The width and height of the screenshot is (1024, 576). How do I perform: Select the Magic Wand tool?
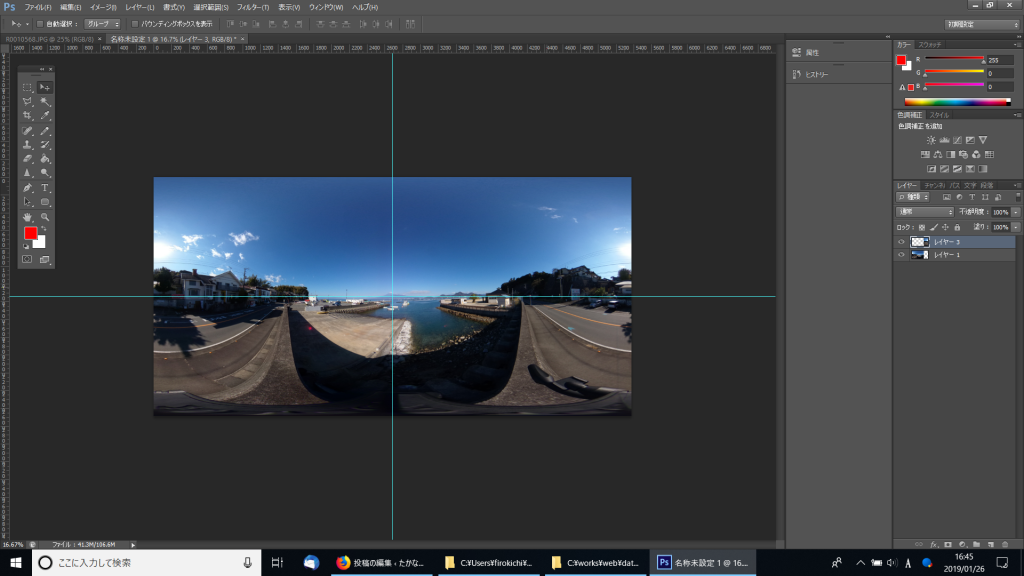(45, 102)
